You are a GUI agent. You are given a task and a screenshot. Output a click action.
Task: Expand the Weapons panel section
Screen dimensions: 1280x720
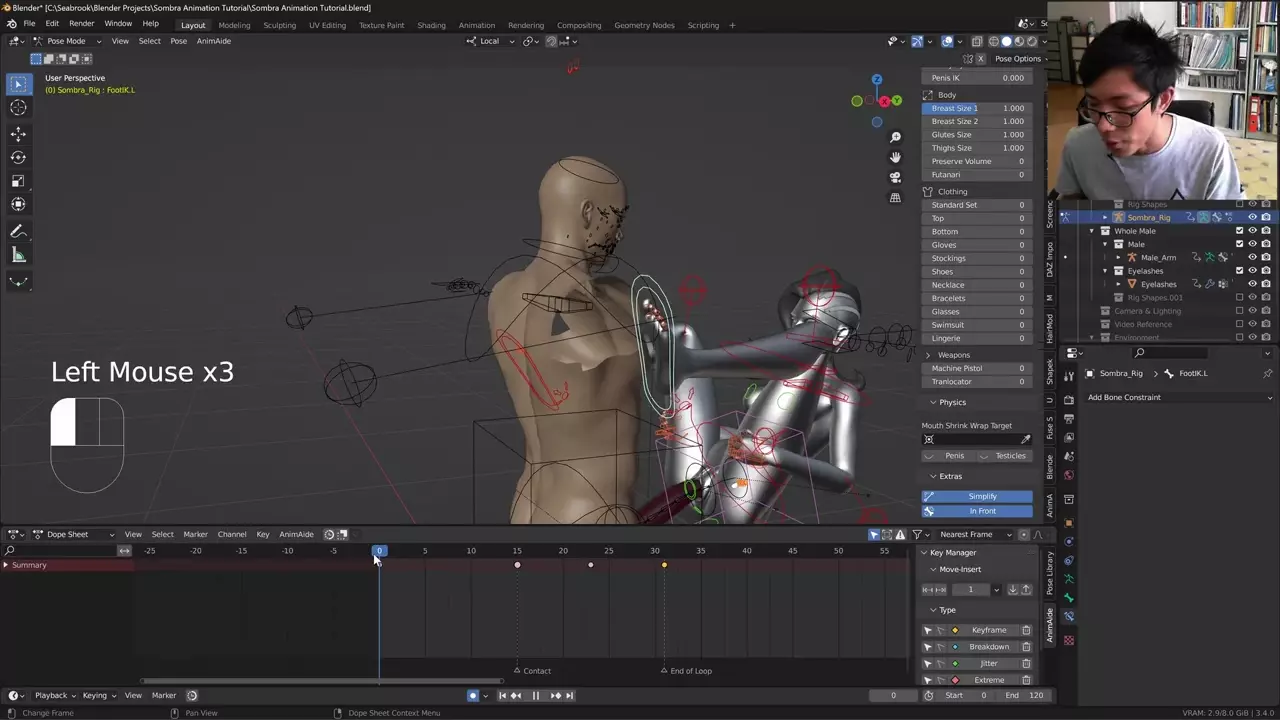tap(953, 355)
